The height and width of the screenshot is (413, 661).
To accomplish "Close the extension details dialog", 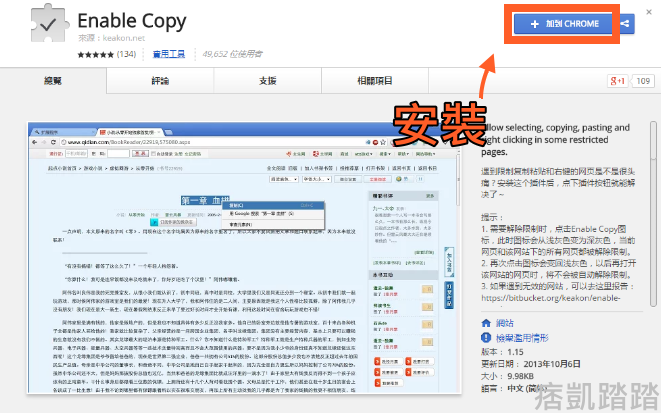I will click(x=649, y=12).
